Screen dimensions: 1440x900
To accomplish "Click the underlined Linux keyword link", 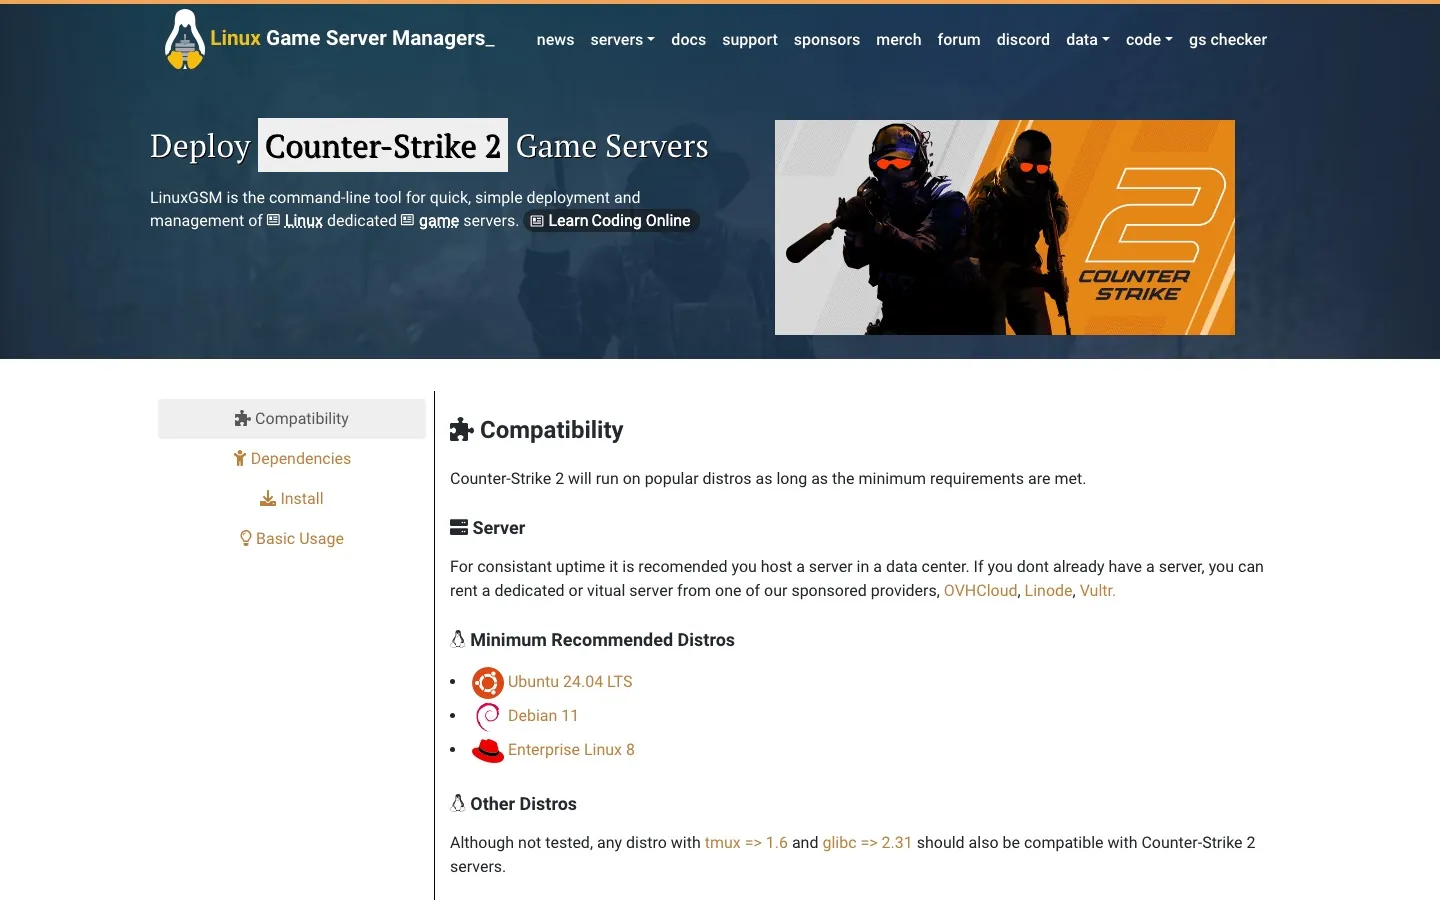I will [303, 221].
